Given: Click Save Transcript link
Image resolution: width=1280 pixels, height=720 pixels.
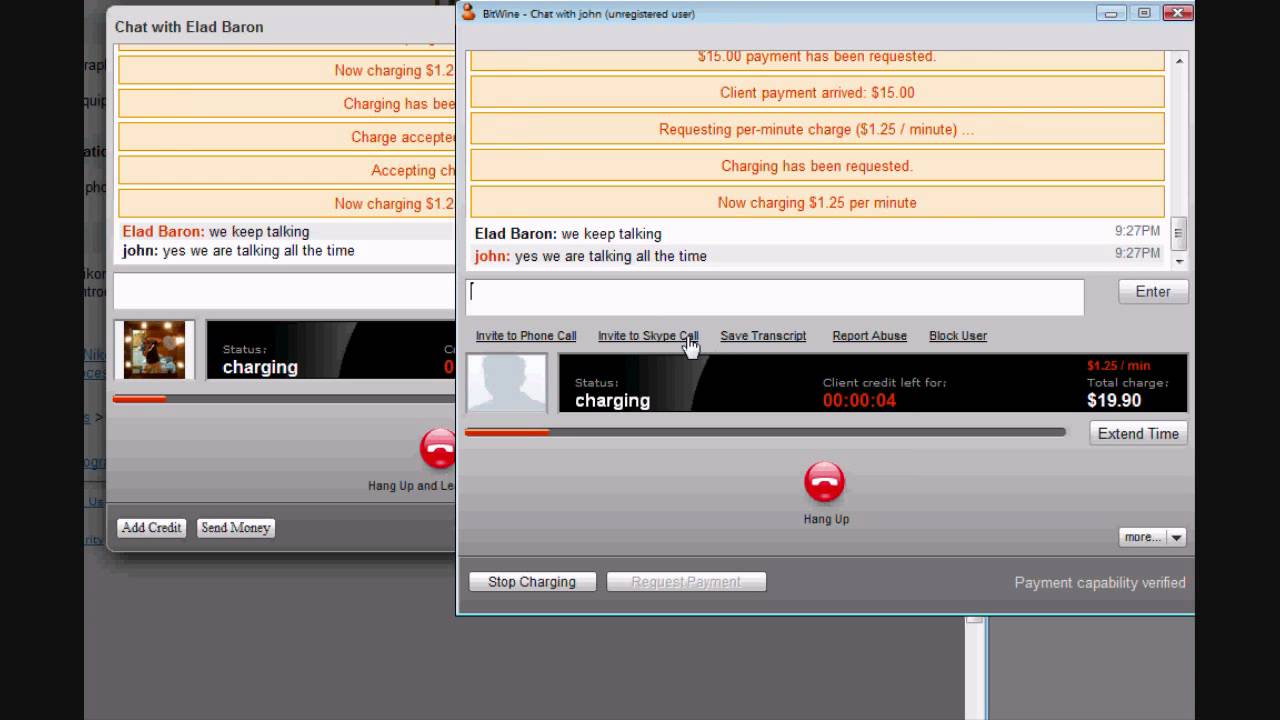Looking at the screenshot, I should point(763,336).
